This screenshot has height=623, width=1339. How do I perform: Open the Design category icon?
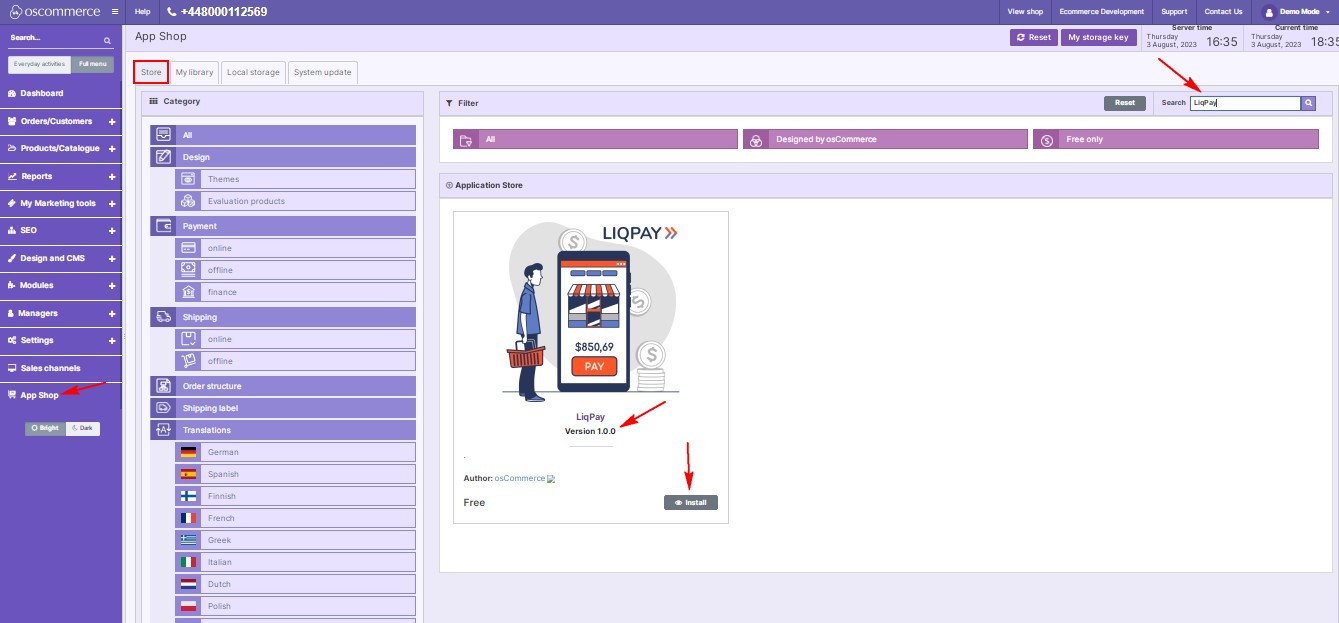[x=163, y=157]
